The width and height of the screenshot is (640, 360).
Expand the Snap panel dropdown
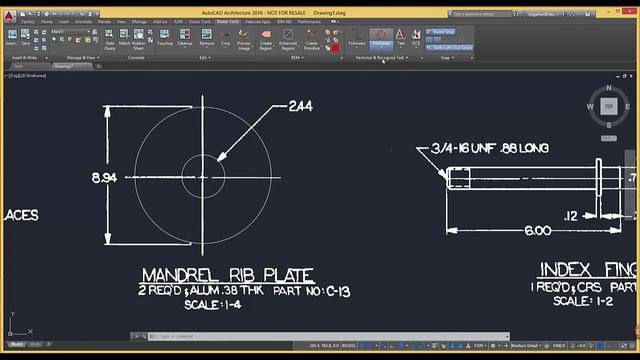[x=447, y=58]
